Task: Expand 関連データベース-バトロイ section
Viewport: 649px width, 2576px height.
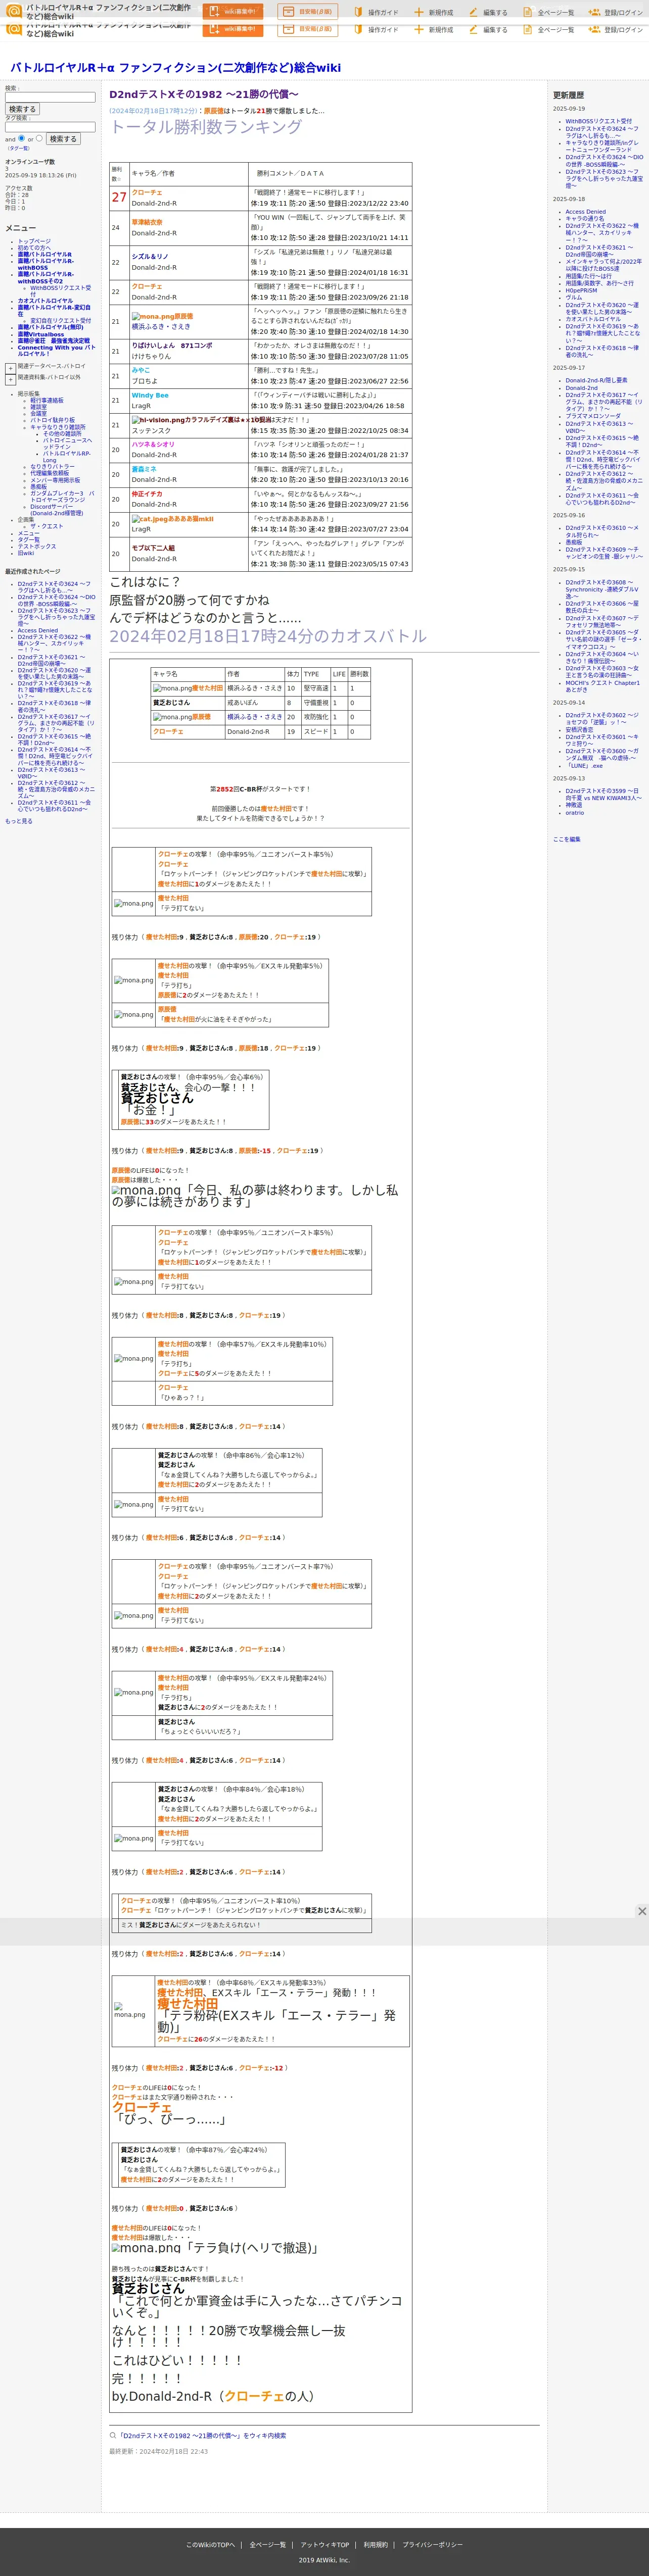Action: 10,368
